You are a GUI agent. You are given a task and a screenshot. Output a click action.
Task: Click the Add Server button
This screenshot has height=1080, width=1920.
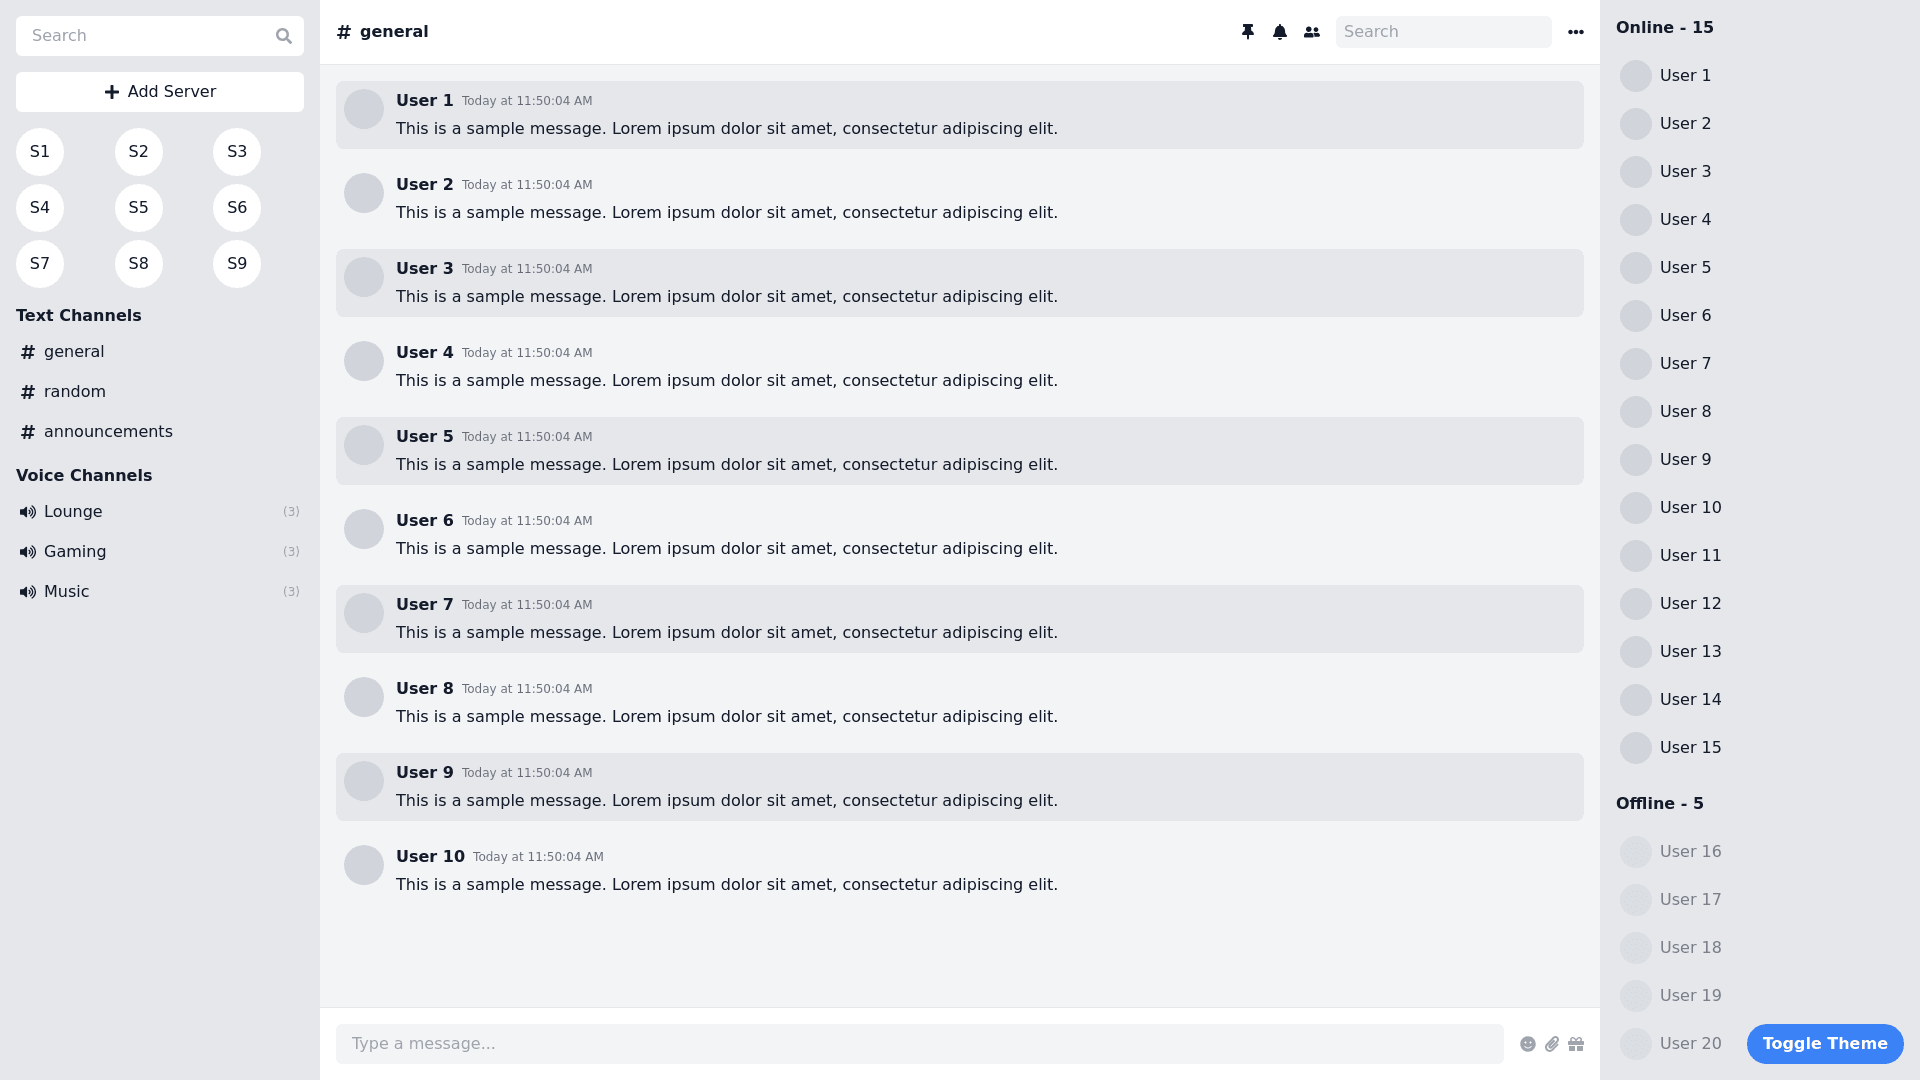[x=160, y=92]
